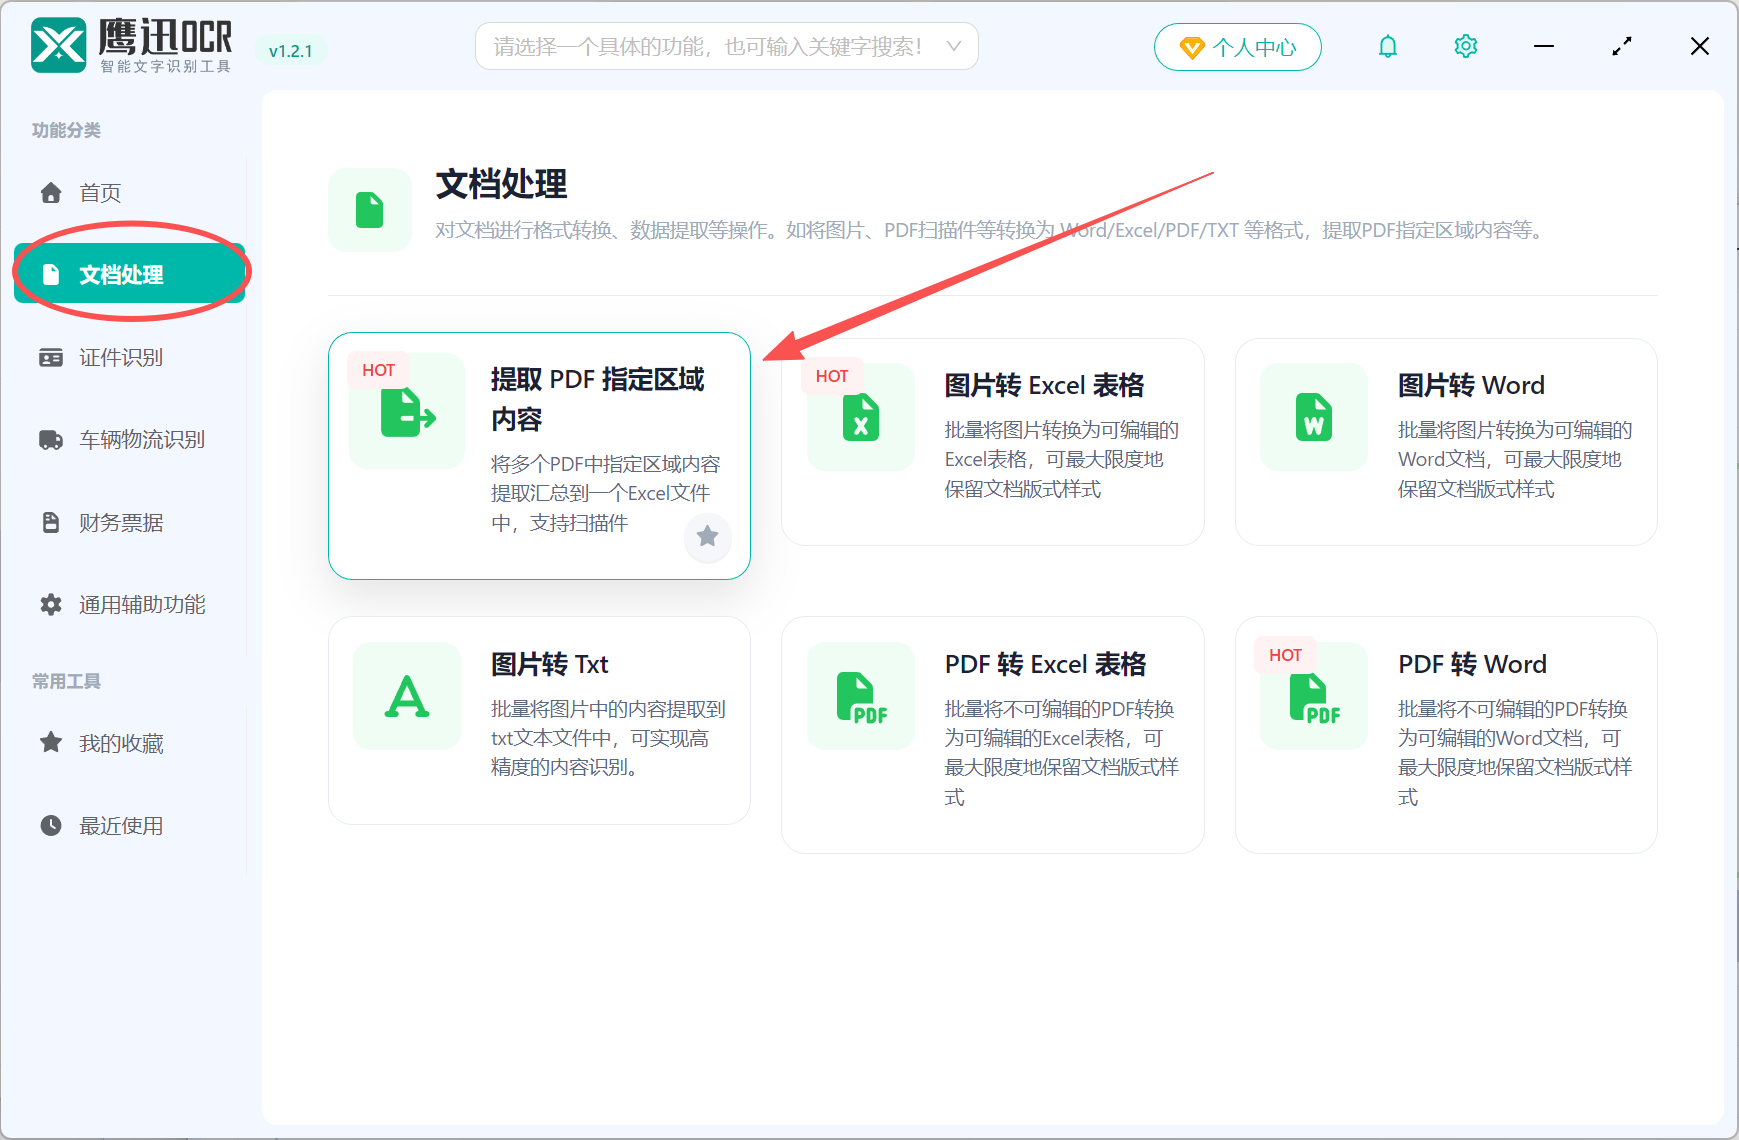Click the PDF icon in PDF 转 Excel 表格
Image resolution: width=1739 pixels, height=1140 pixels.
861,696
